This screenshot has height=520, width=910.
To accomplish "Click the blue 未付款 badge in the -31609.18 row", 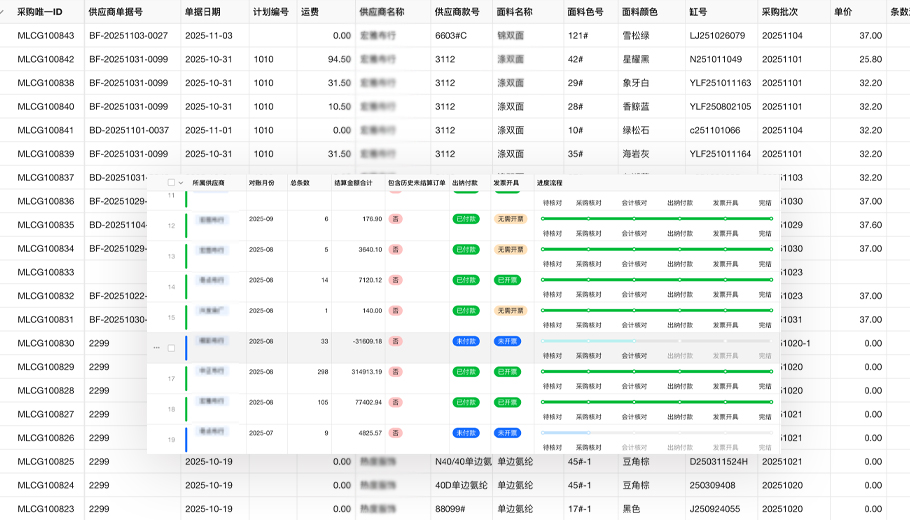I will click(x=465, y=341).
